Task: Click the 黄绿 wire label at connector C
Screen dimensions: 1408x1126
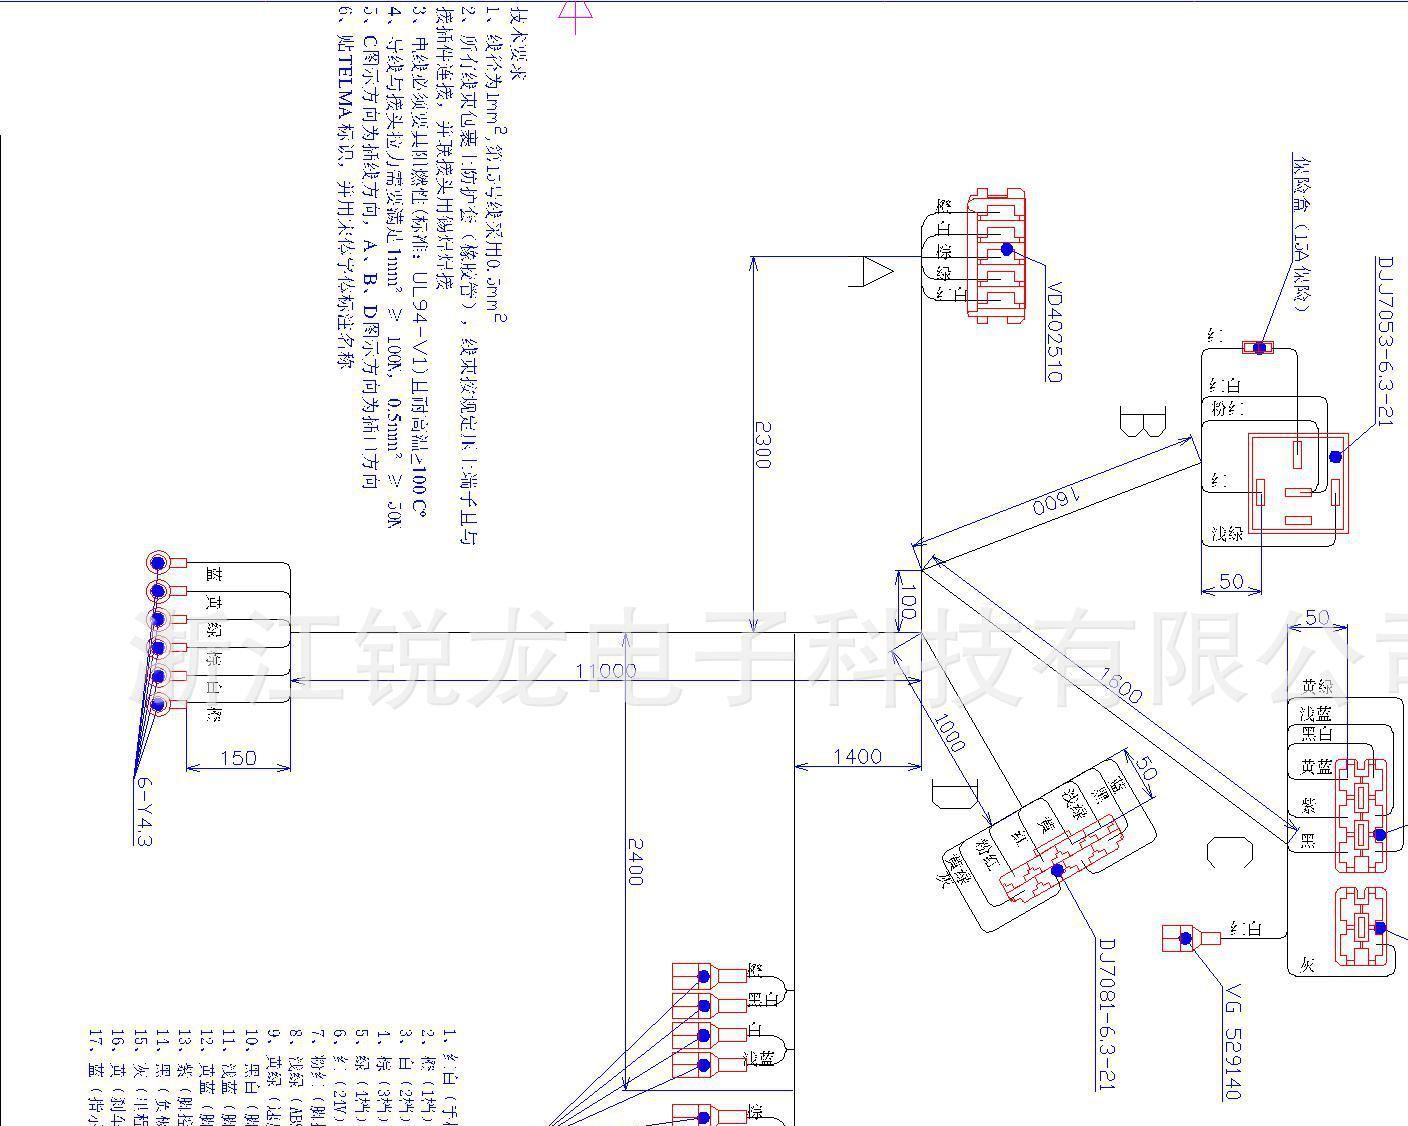Action: [x=1317, y=686]
